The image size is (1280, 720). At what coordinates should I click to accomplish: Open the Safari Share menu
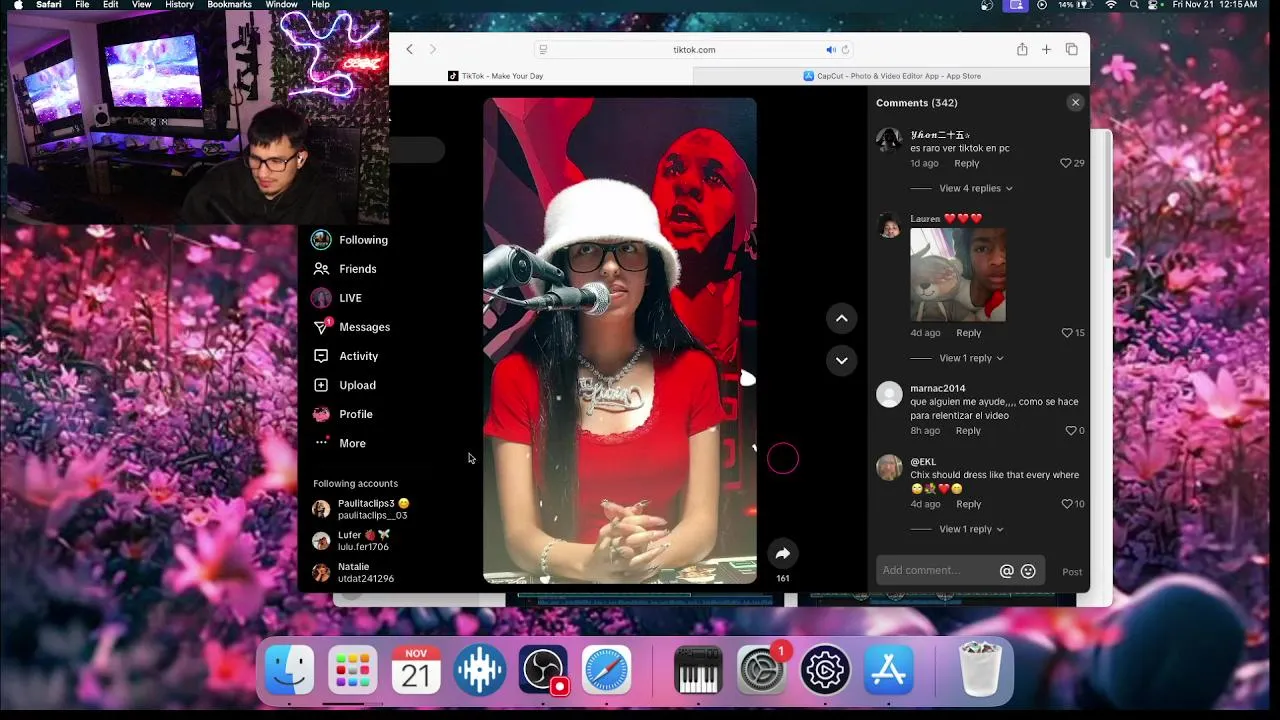pyautogui.click(x=1022, y=49)
